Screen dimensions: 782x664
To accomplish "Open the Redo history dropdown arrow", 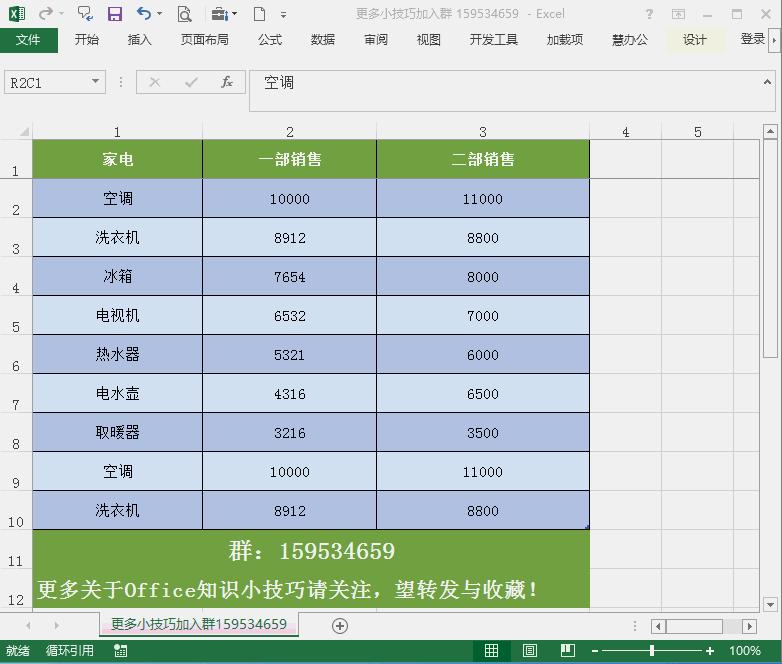I will (x=61, y=14).
